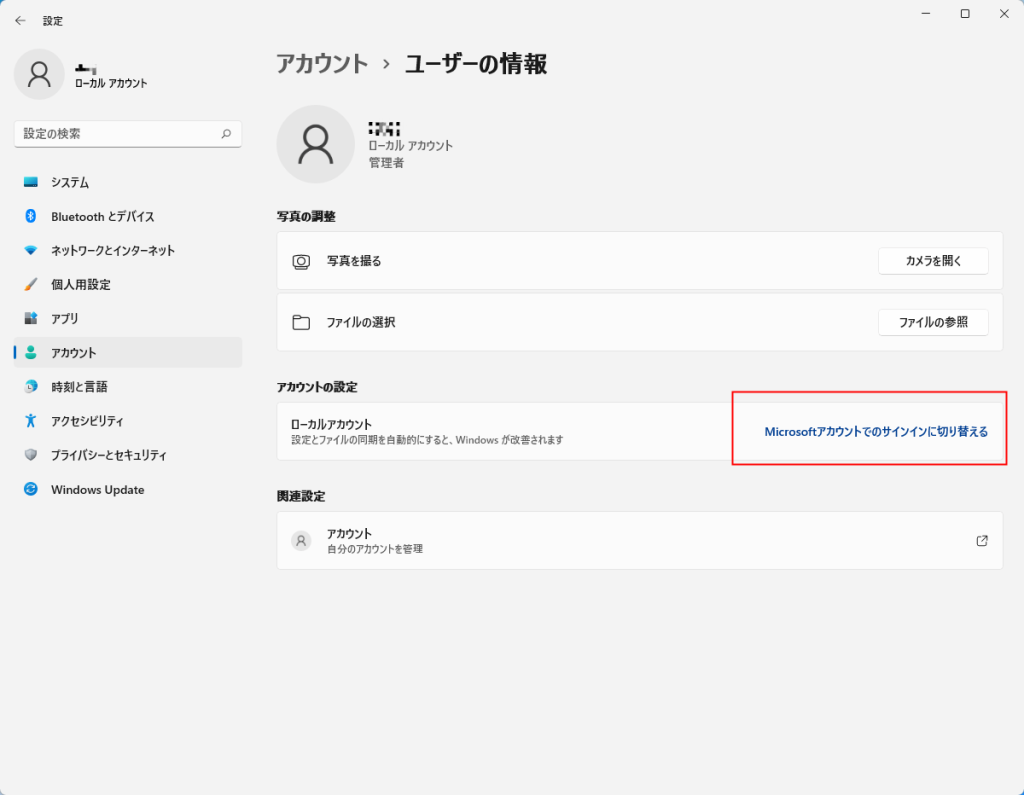Click the ファイルの参照 button

(932, 322)
